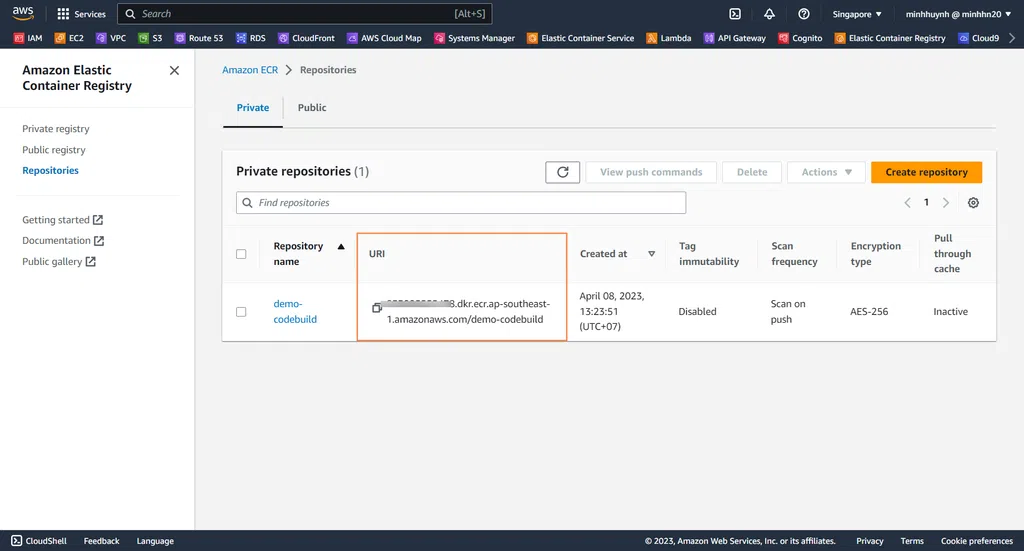Open the minhhuynh account menu
The height and width of the screenshot is (551, 1024).
[958, 14]
